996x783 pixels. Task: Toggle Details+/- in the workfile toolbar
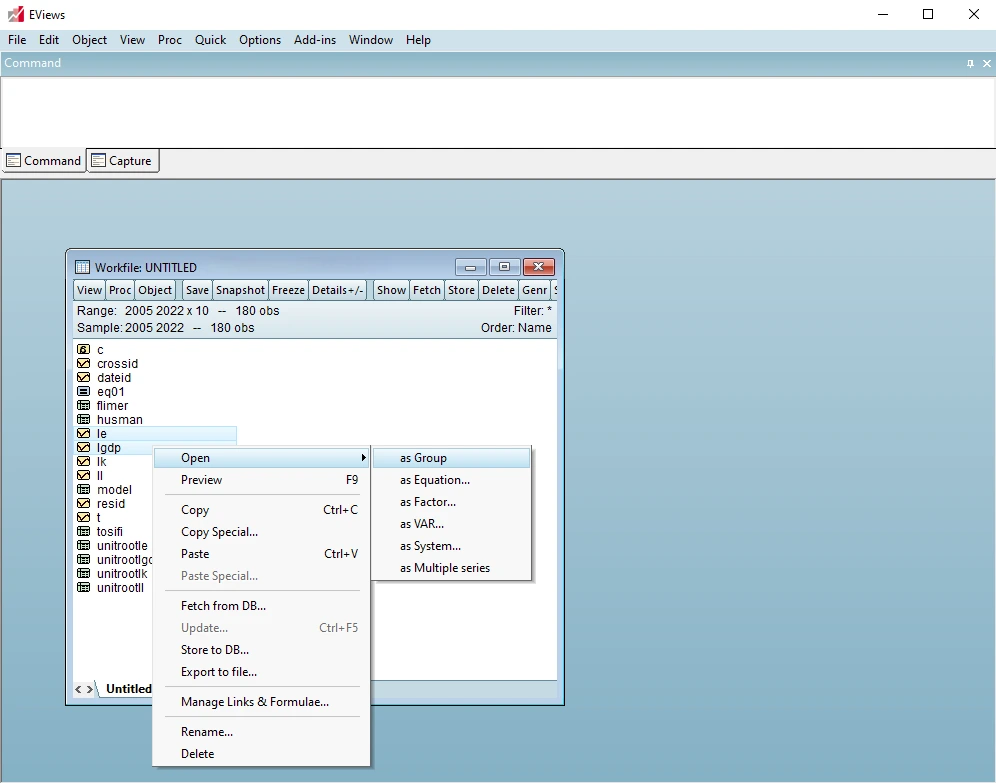(338, 290)
